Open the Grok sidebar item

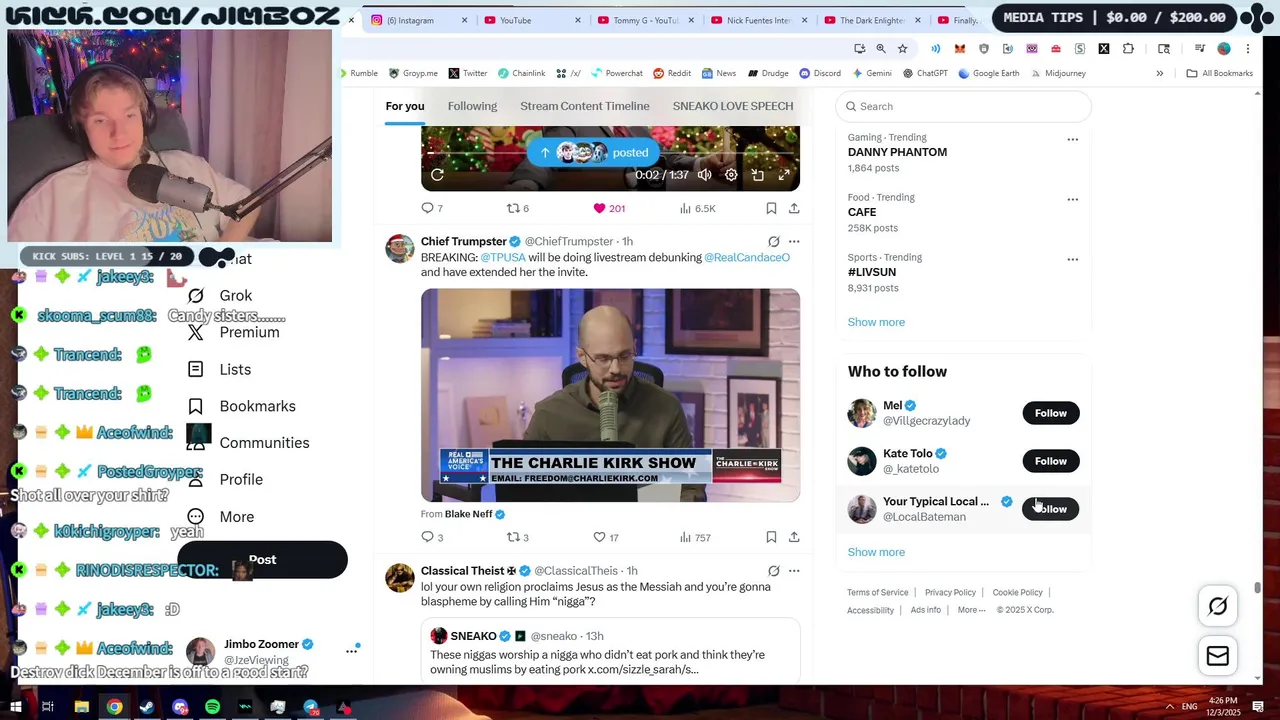221,295
